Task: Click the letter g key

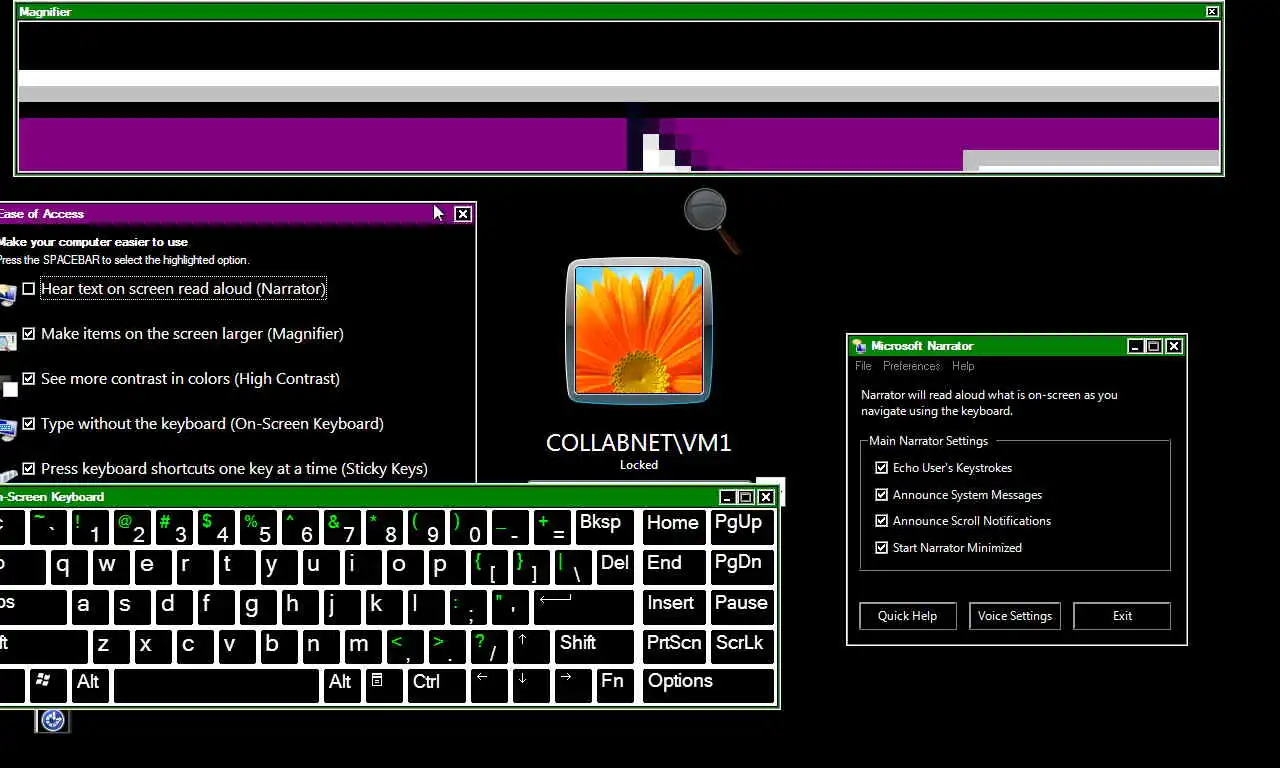Action: (x=257, y=606)
